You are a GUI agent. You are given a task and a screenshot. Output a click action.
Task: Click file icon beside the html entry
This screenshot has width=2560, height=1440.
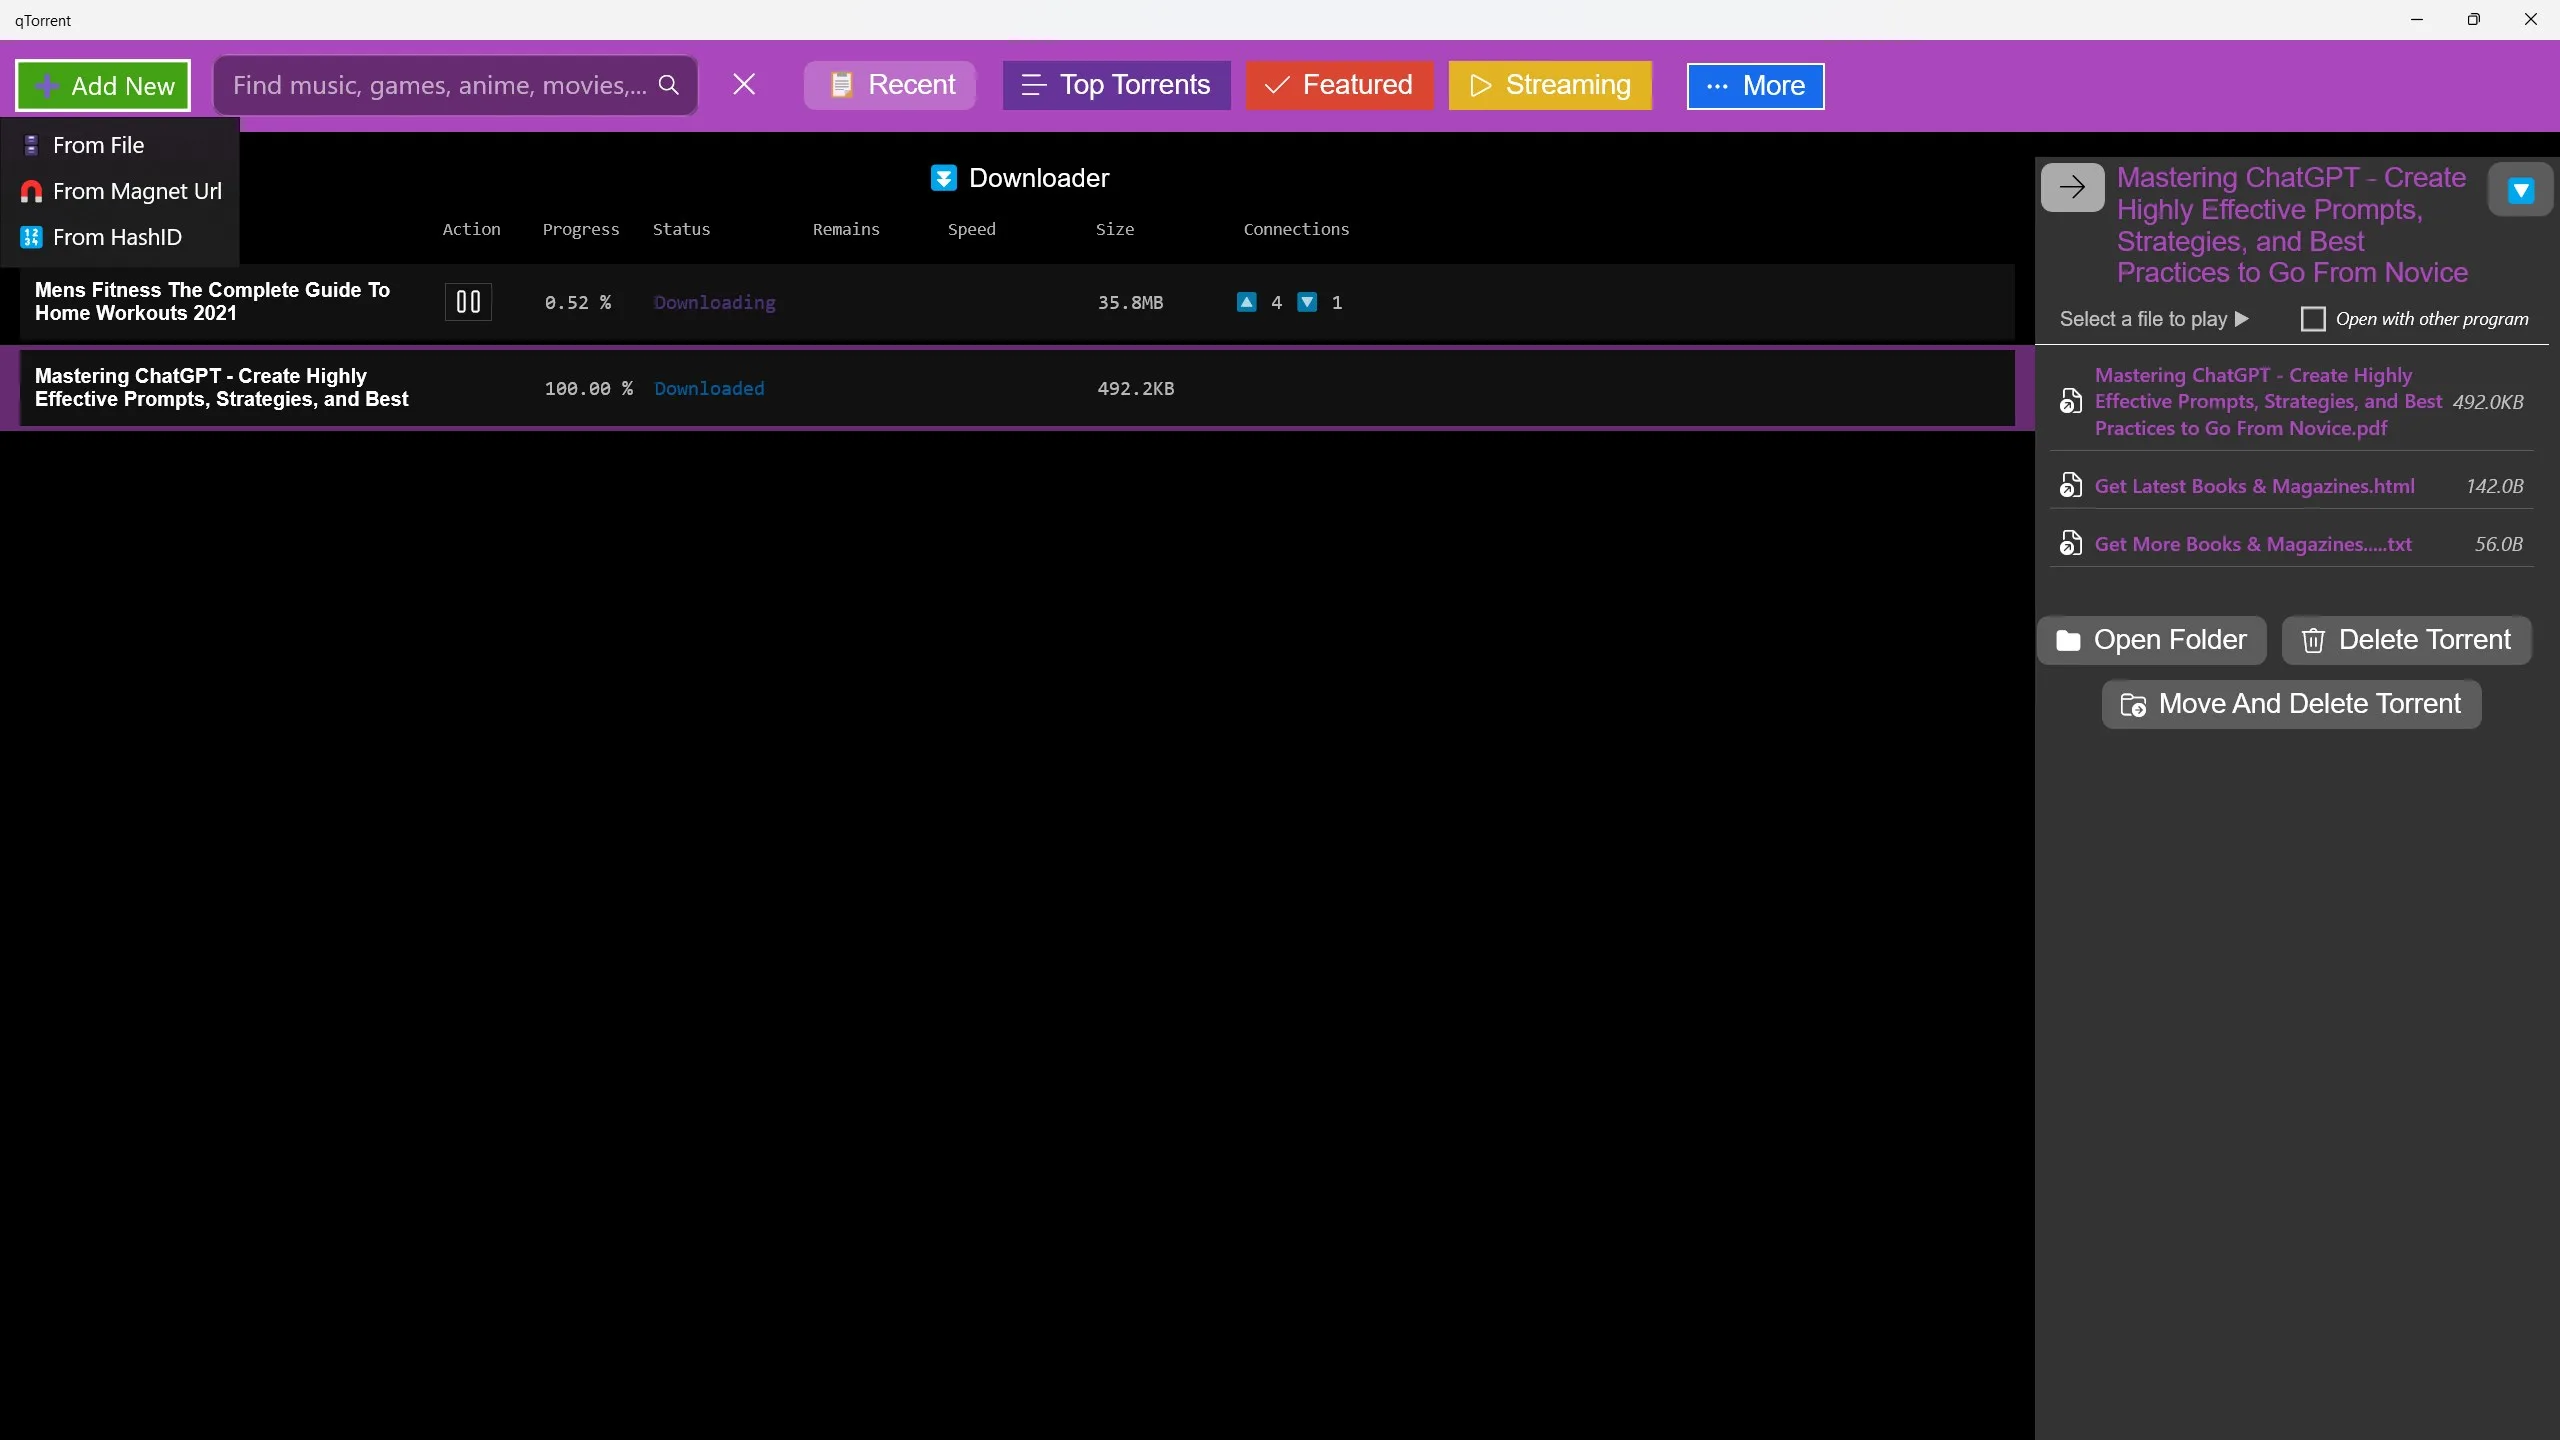[x=2070, y=485]
